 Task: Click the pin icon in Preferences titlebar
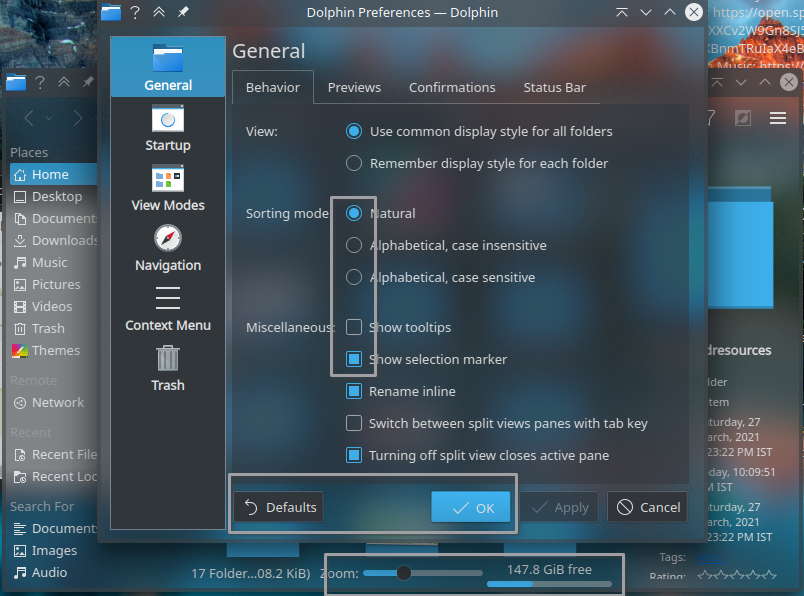point(183,12)
